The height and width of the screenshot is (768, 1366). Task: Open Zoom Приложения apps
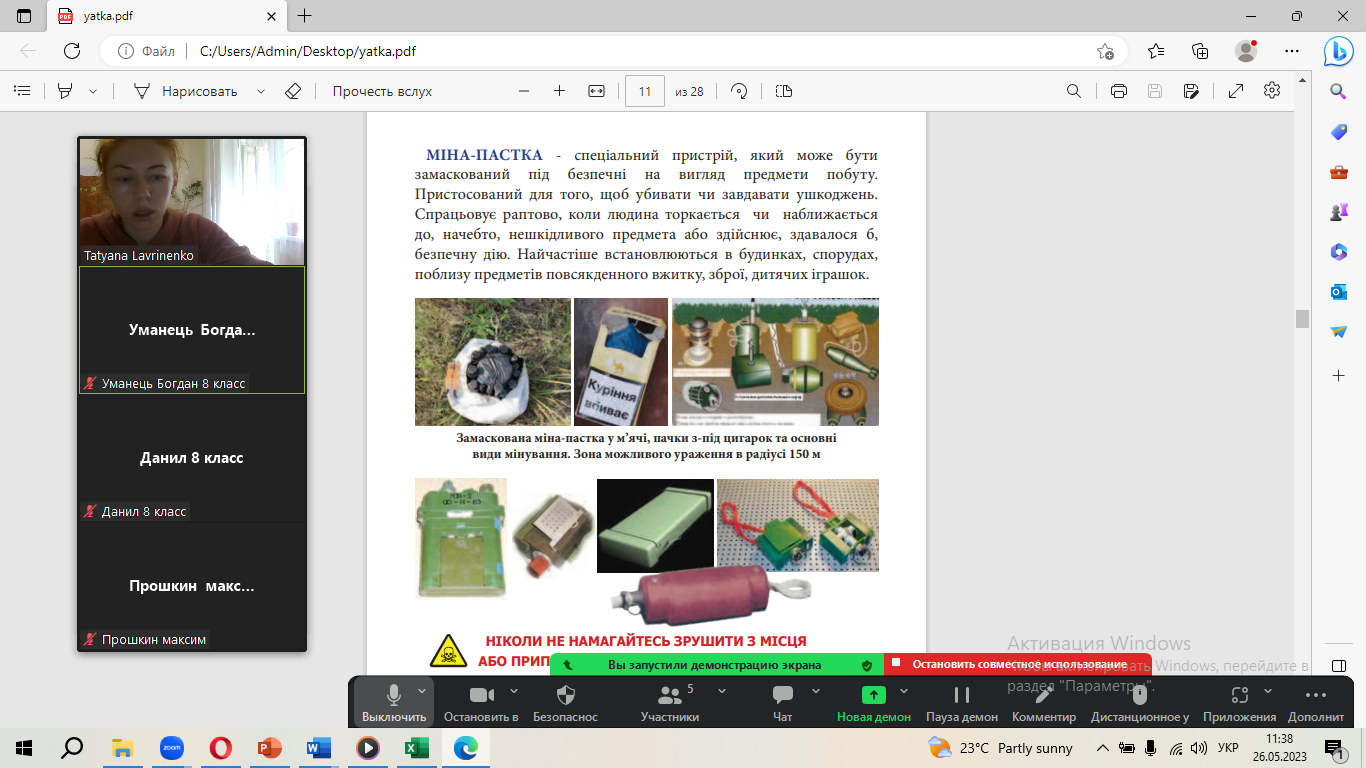(x=1240, y=701)
